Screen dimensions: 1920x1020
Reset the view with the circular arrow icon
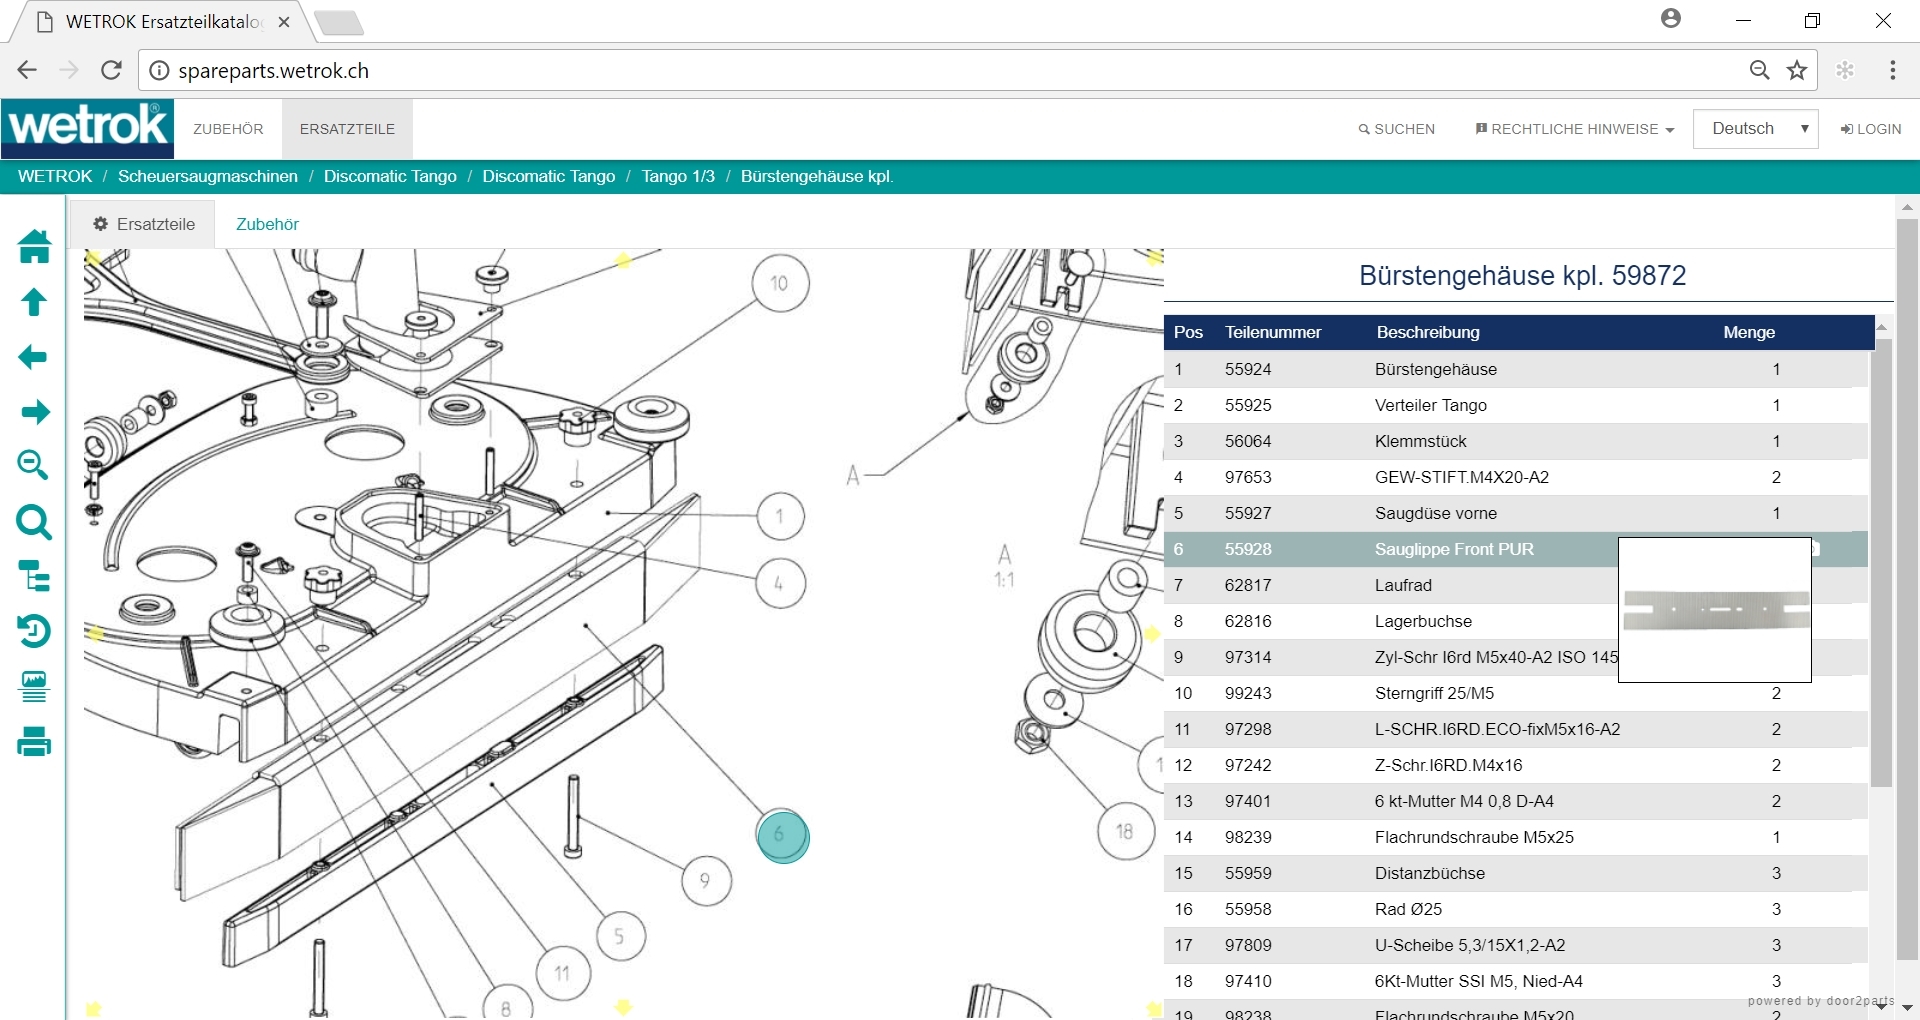(34, 631)
